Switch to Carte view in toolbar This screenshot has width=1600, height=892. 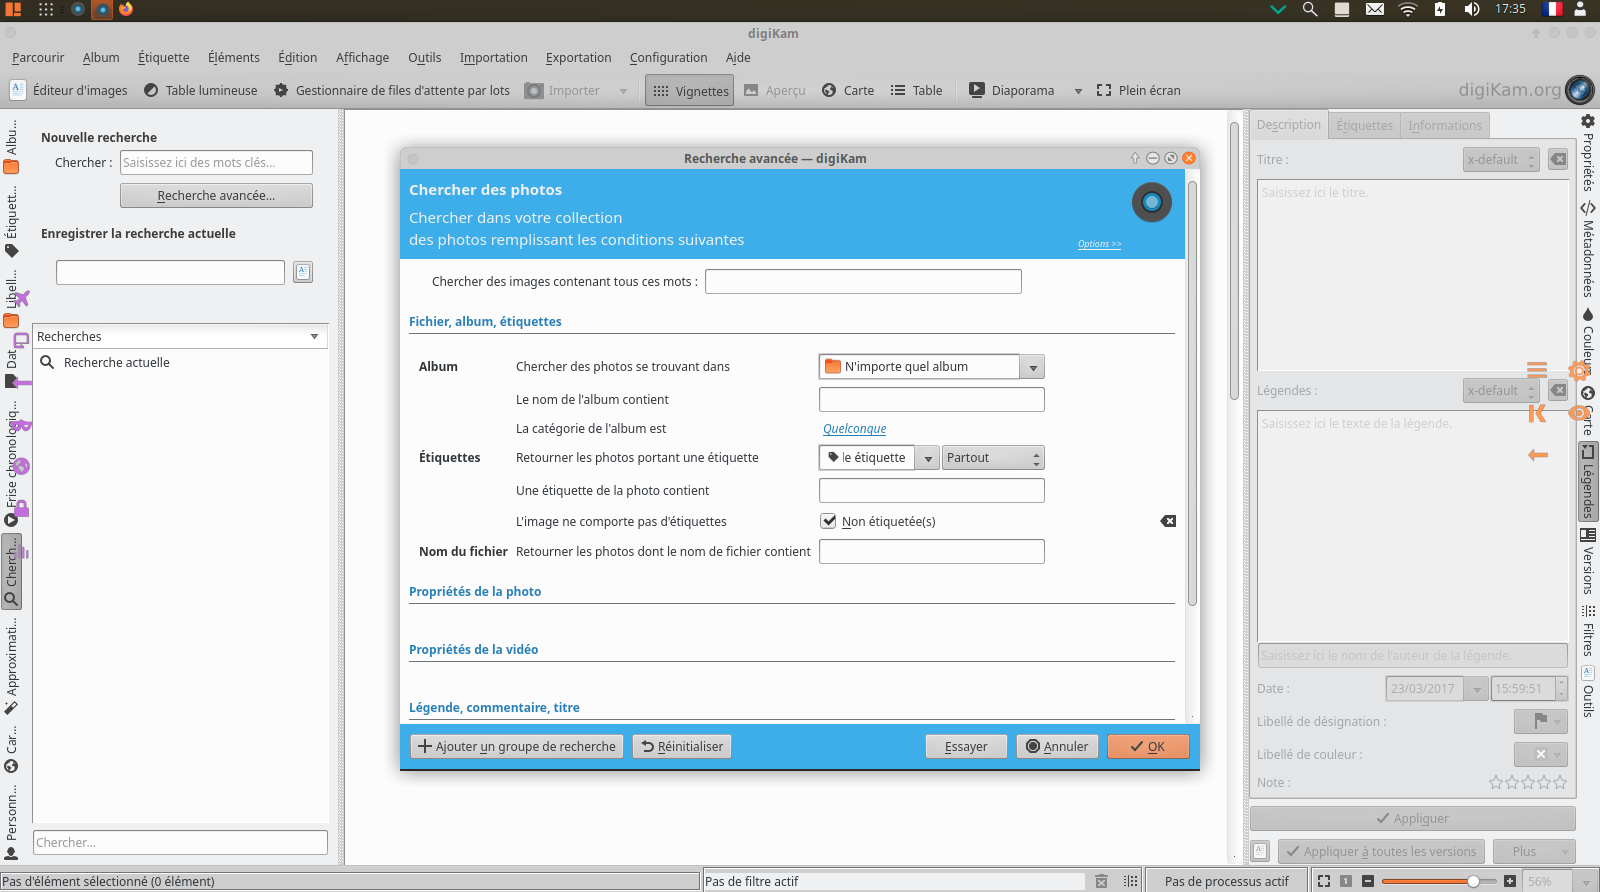click(848, 90)
